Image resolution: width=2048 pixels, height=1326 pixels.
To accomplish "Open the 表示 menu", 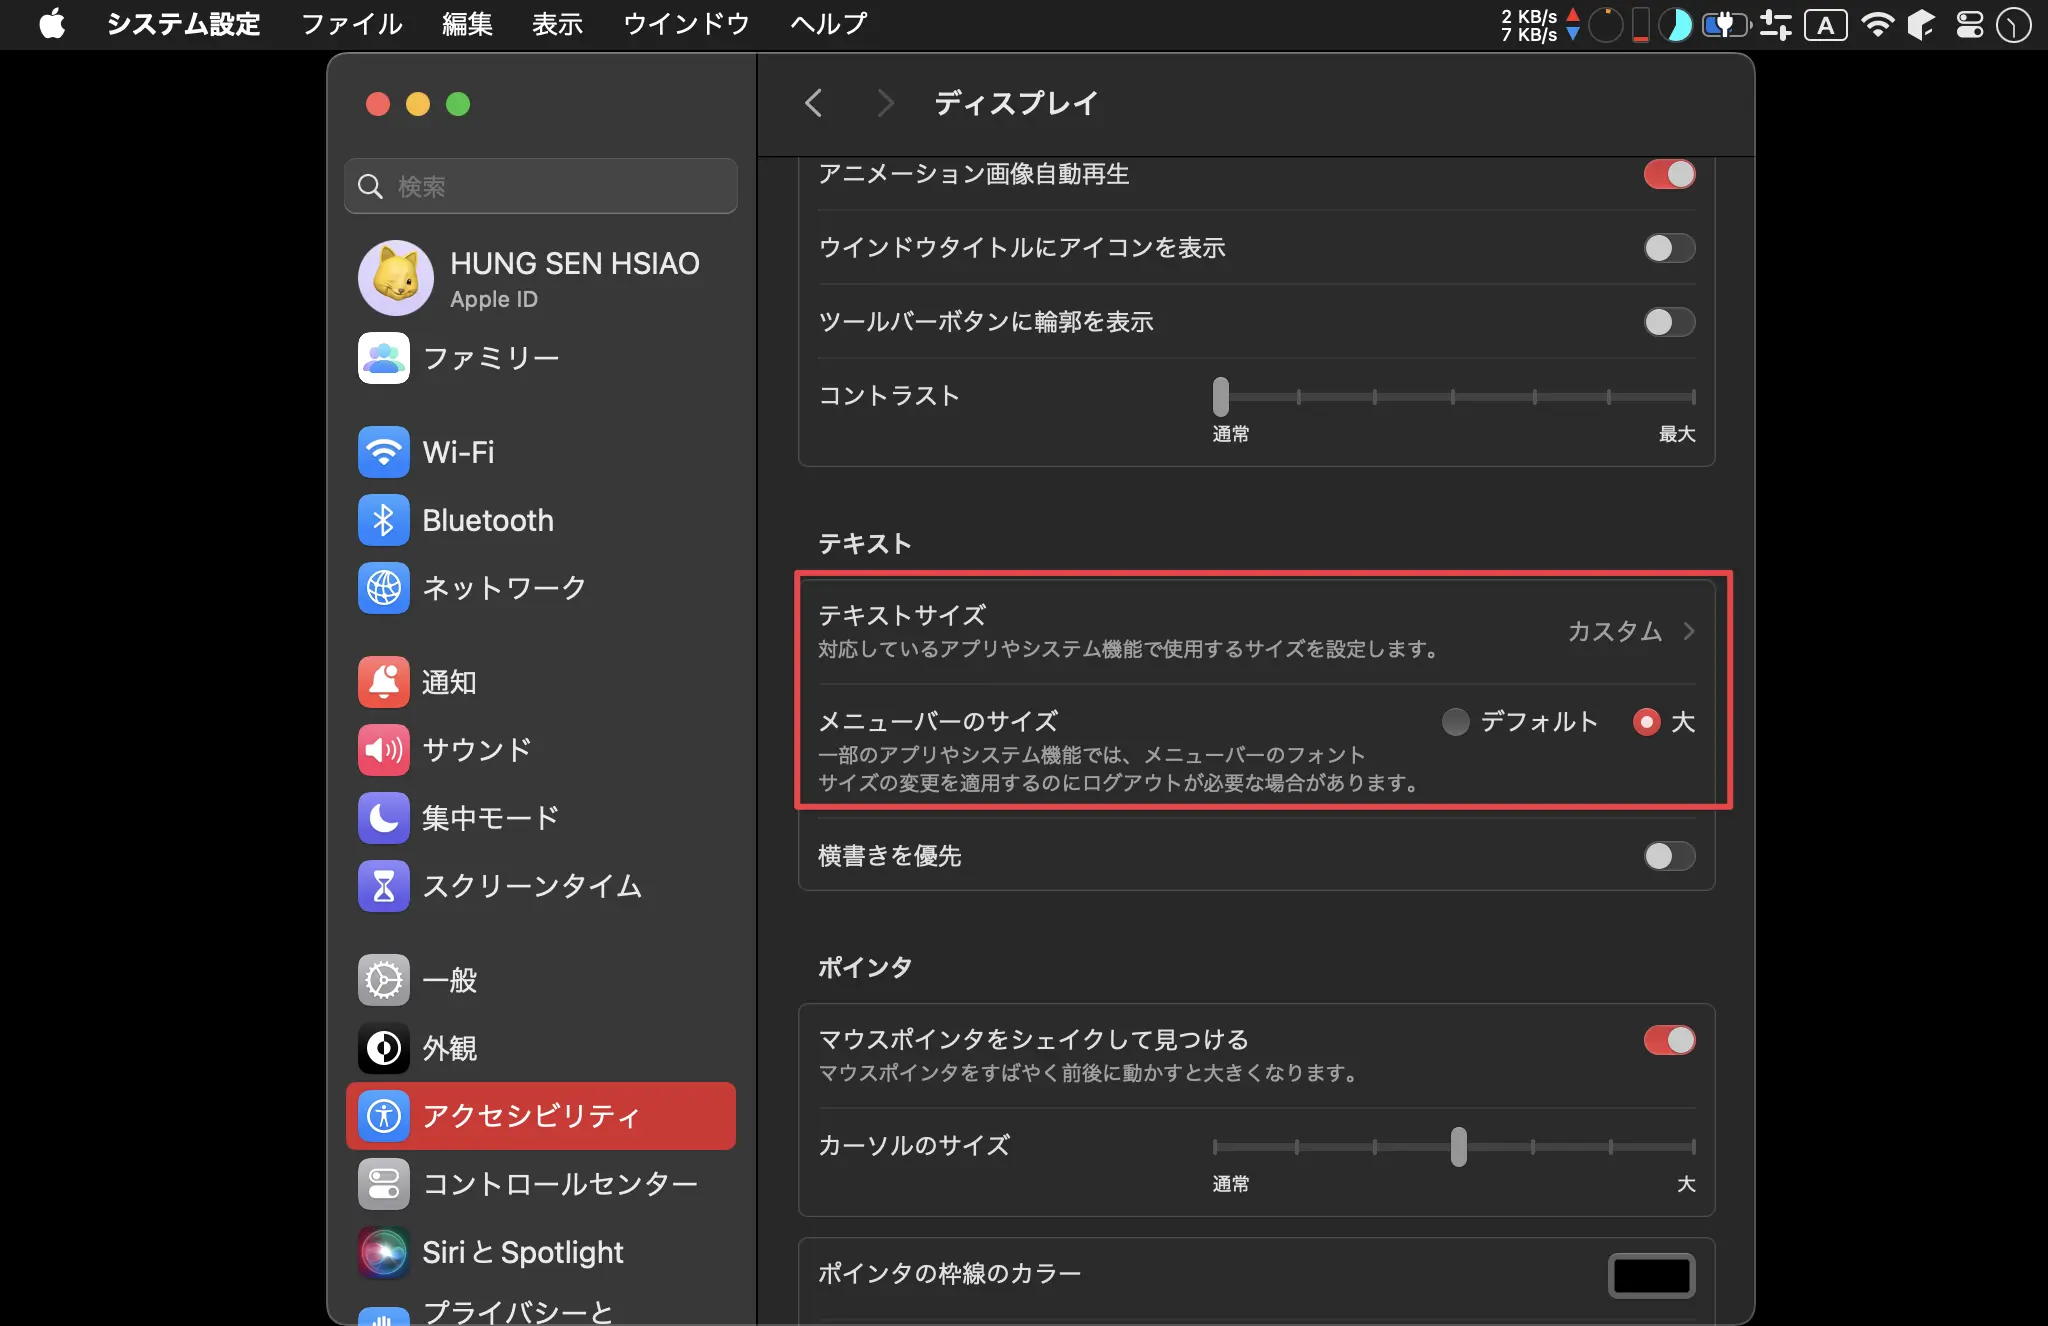I will [x=557, y=24].
